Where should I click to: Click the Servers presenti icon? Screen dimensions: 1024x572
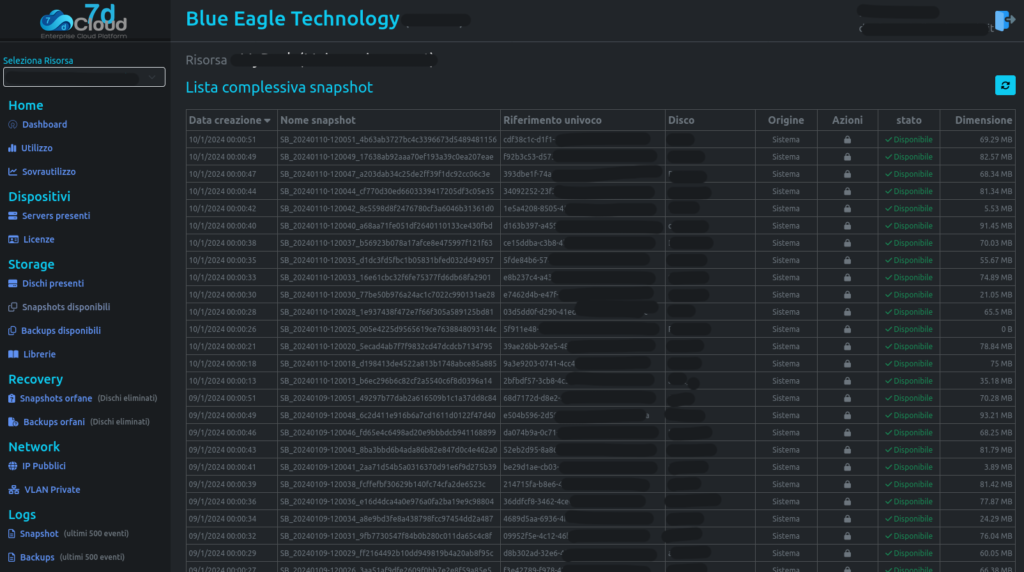pyautogui.click(x=13, y=216)
